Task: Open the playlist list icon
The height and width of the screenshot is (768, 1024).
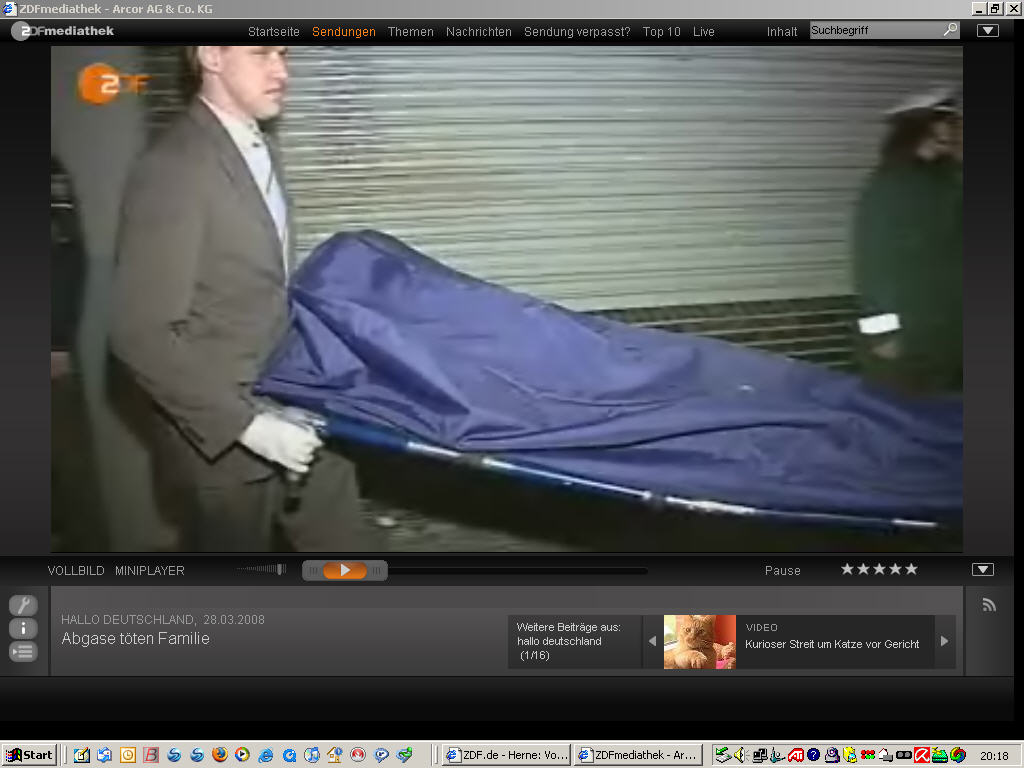Action: click(x=23, y=652)
